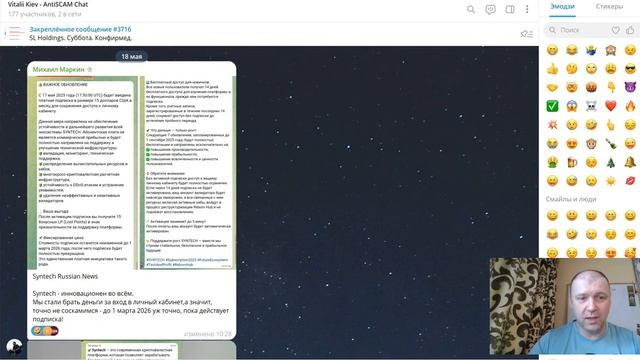Insert the finger pointing down emoji
Screen dimensions: 640x360
[611, 87]
